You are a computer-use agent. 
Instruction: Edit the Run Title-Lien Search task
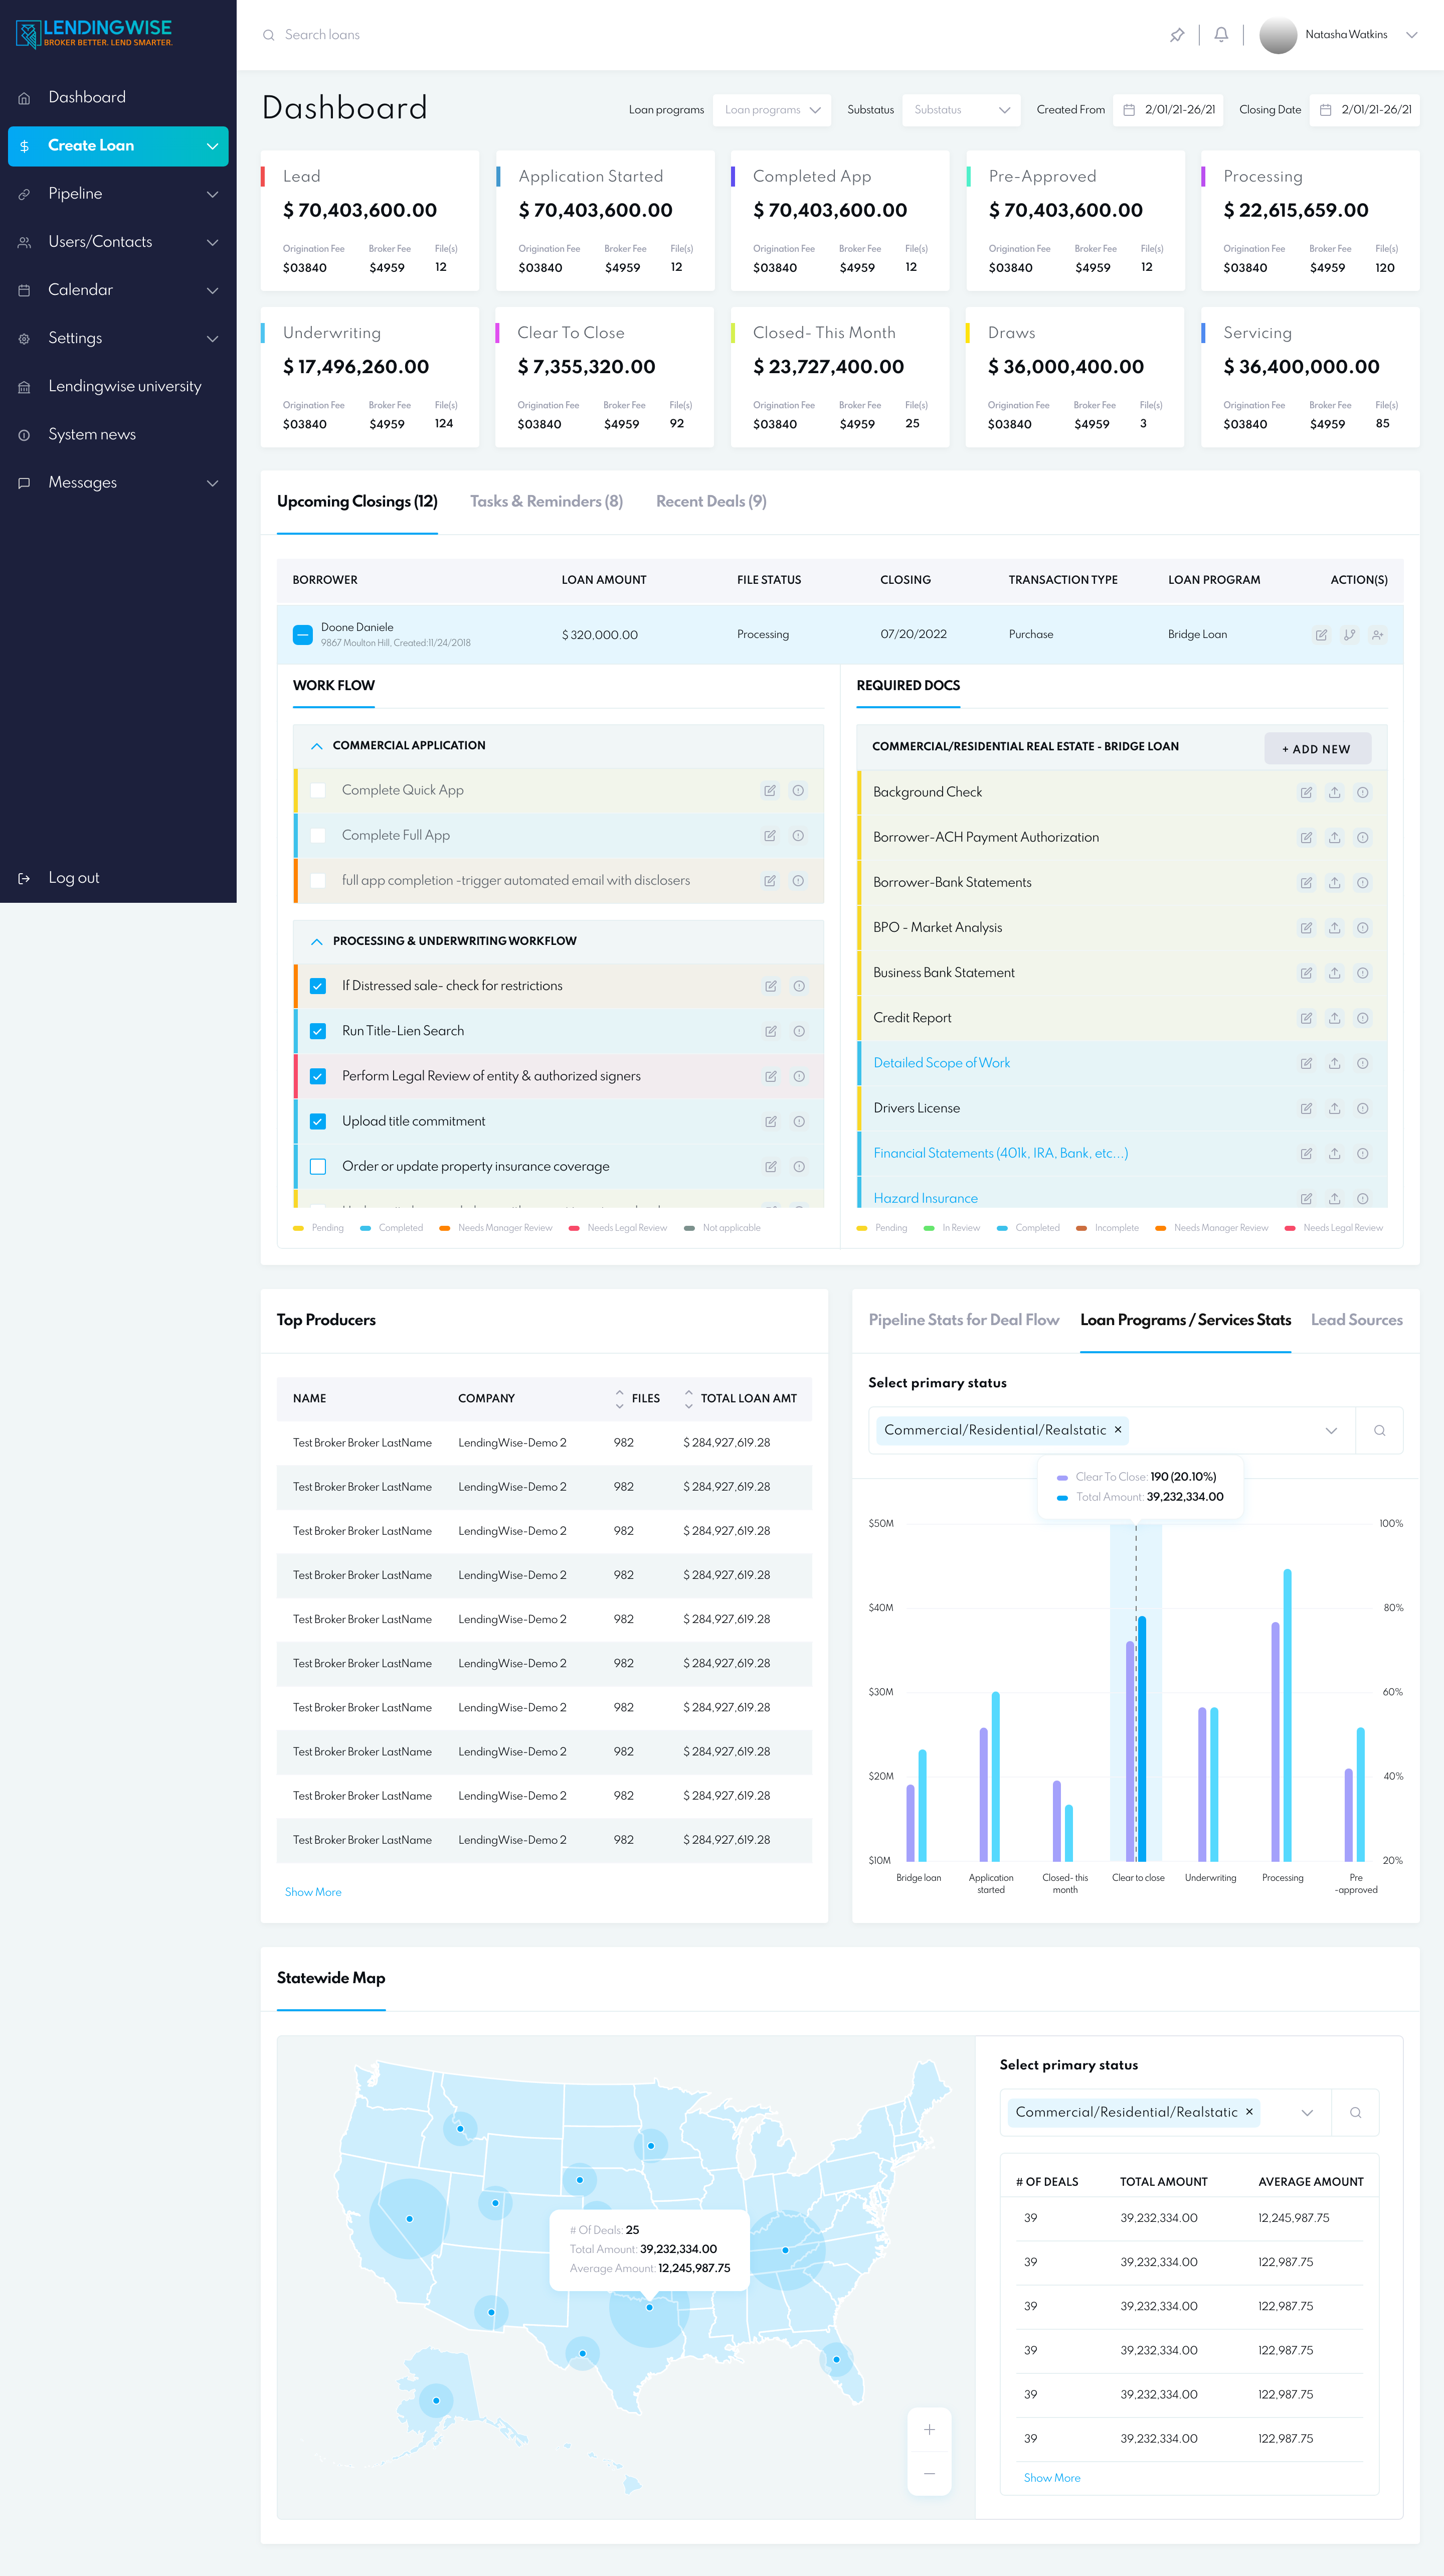click(x=771, y=1031)
